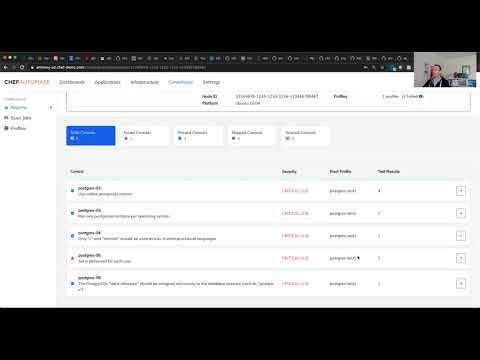480x360 pixels.
Task: Expand the postgres-02 control row
Action: (x=461, y=191)
